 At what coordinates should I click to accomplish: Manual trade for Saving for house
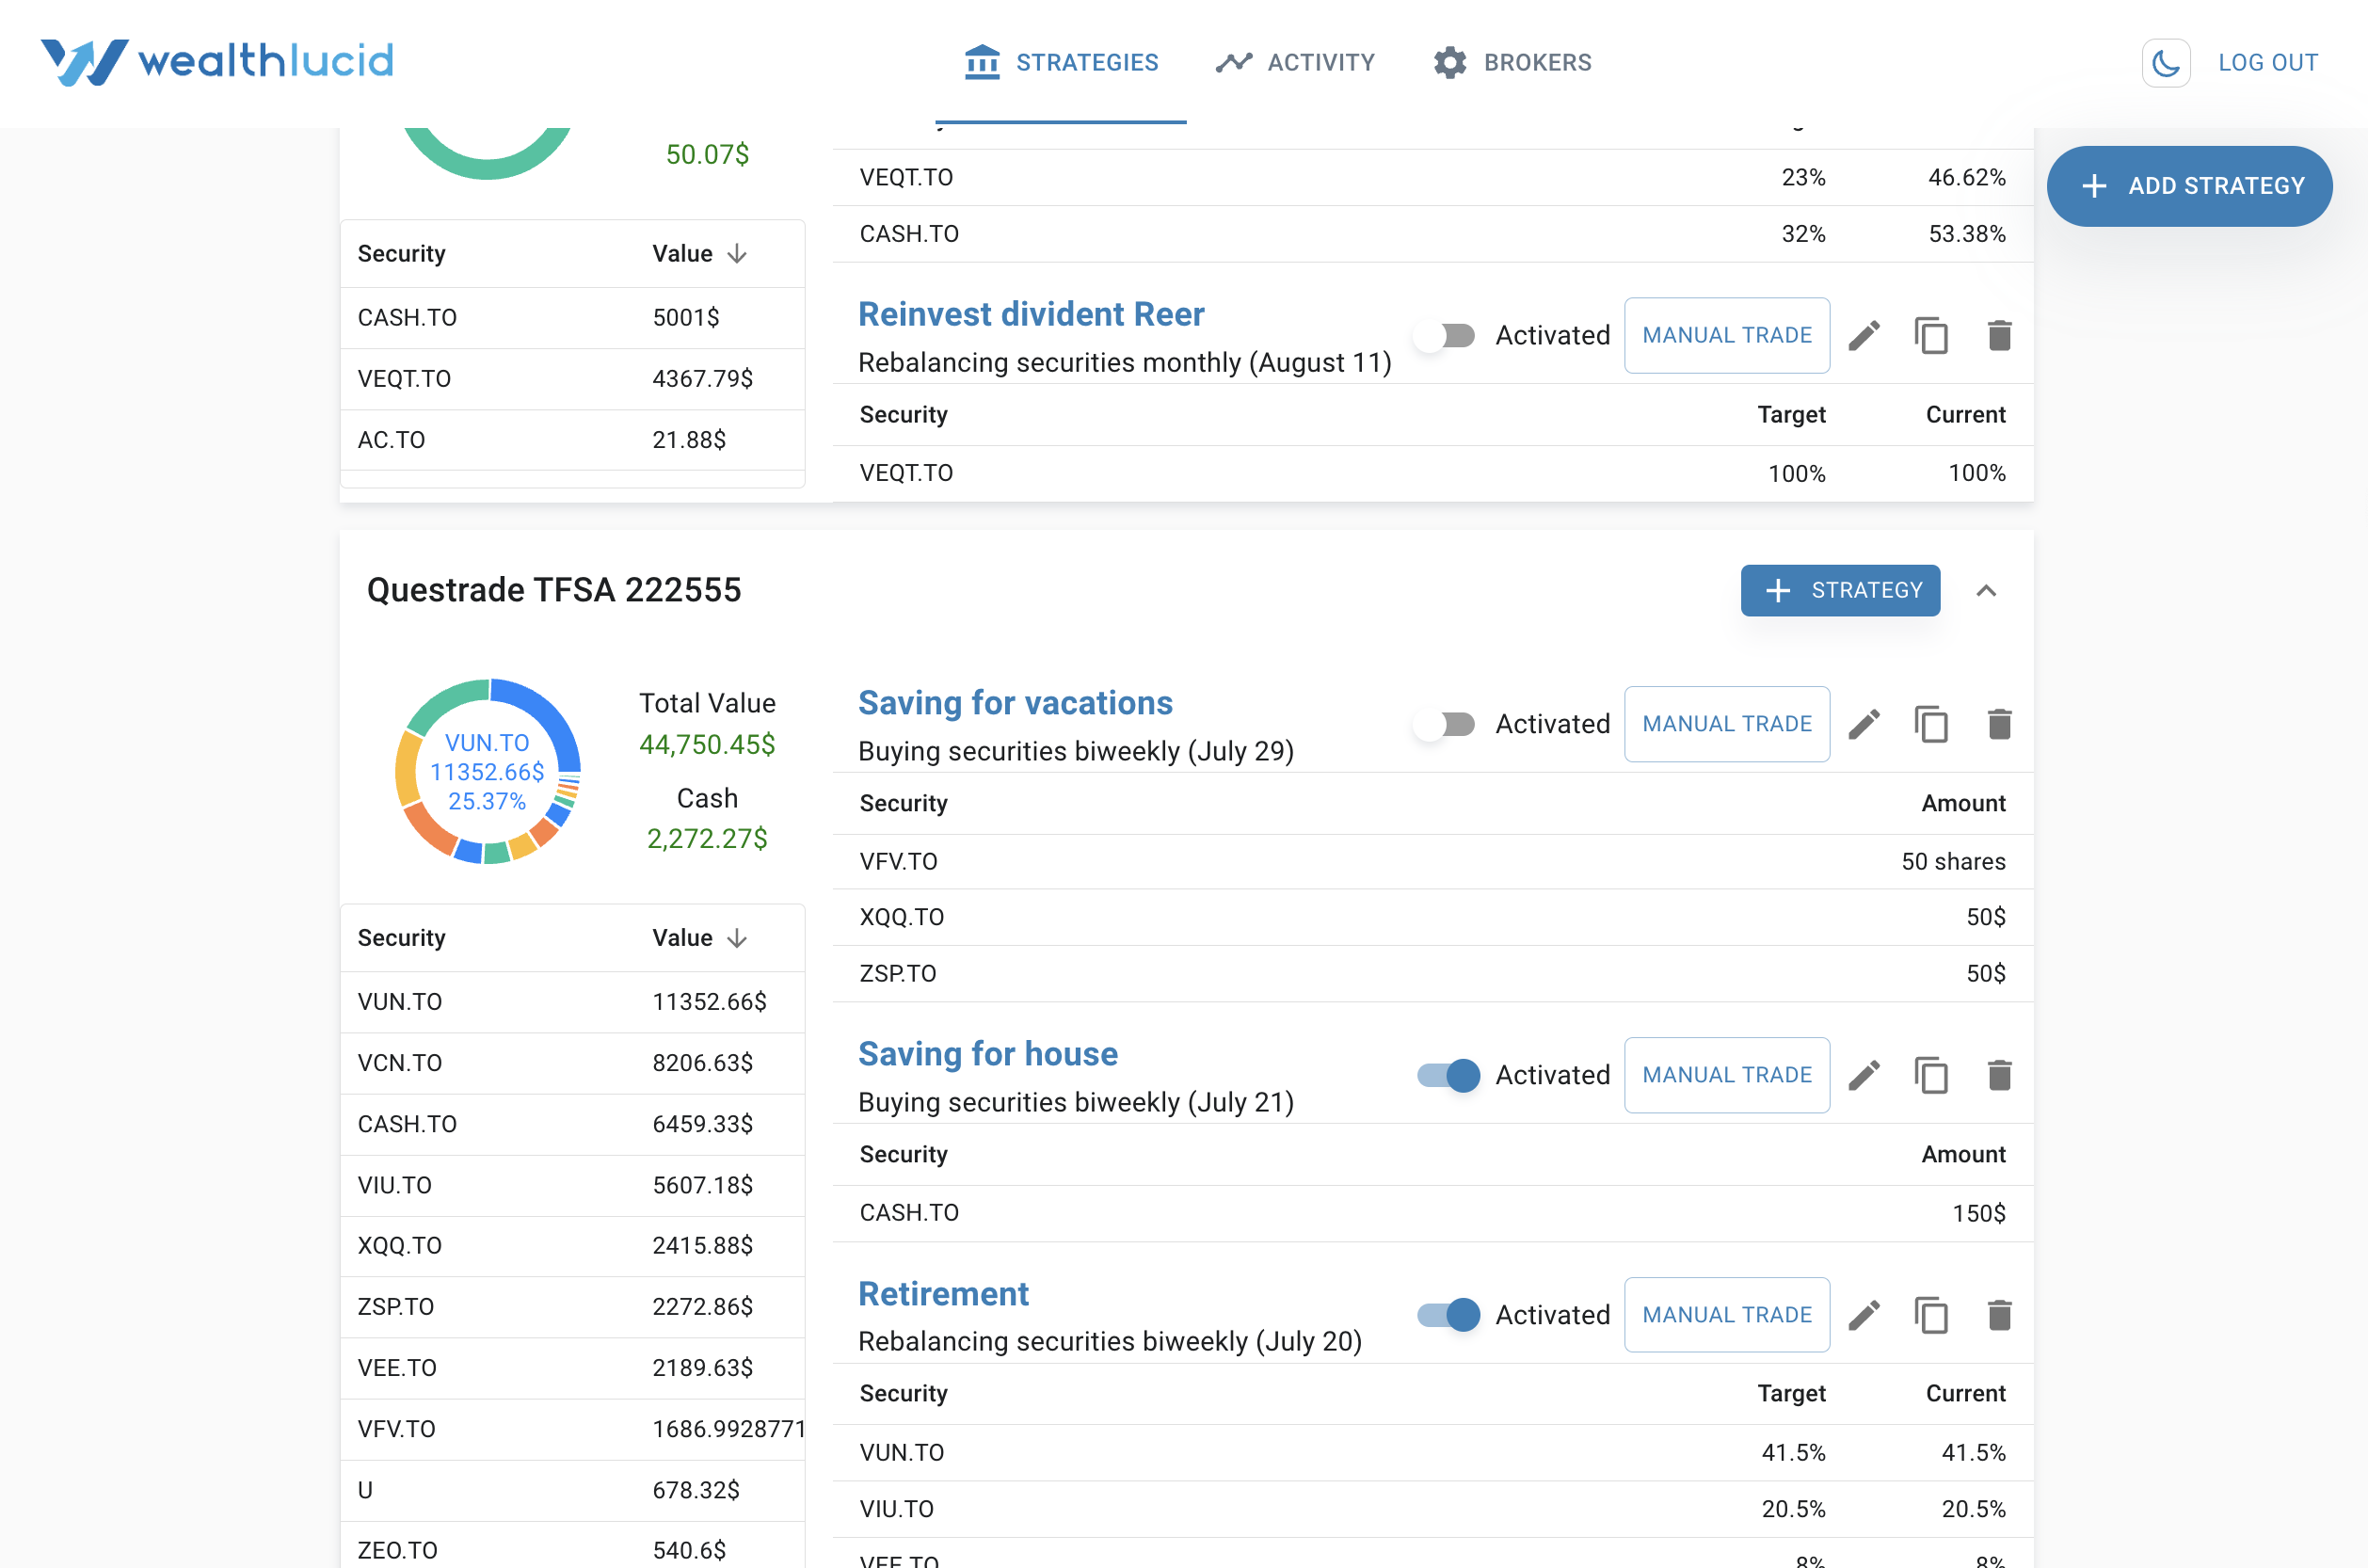[x=1727, y=1075]
